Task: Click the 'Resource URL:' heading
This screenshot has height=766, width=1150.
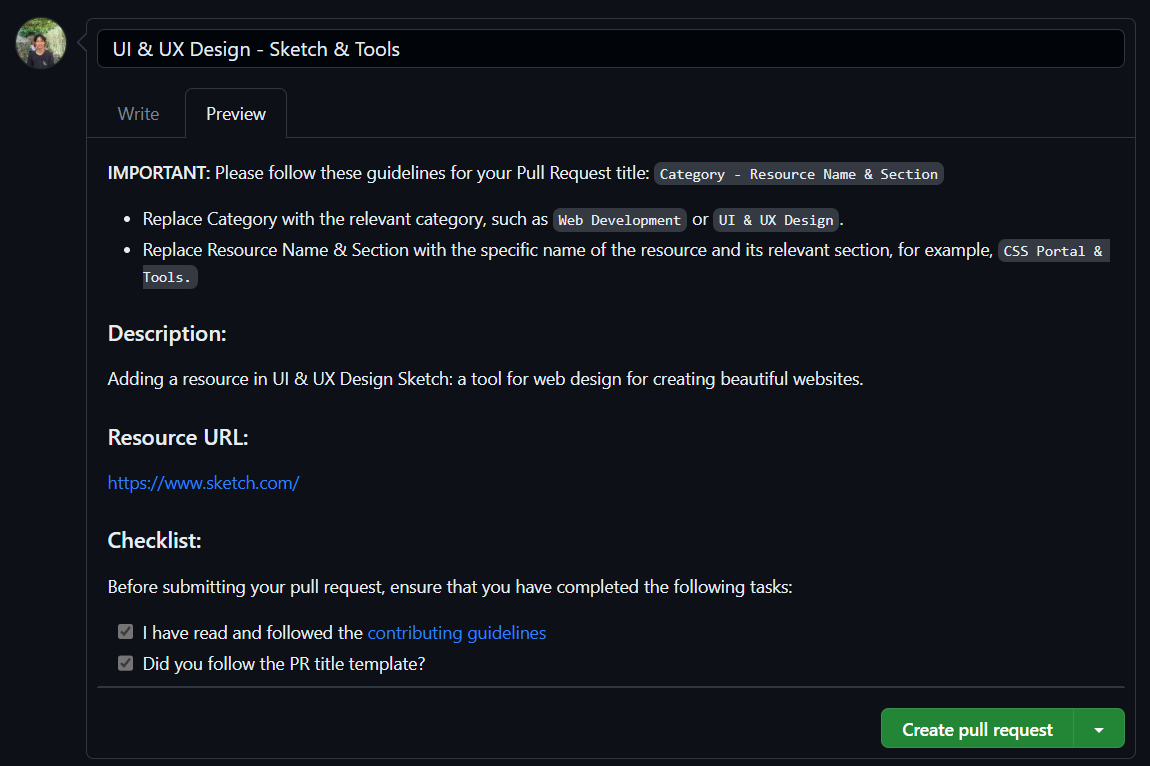Action: point(177,437)
